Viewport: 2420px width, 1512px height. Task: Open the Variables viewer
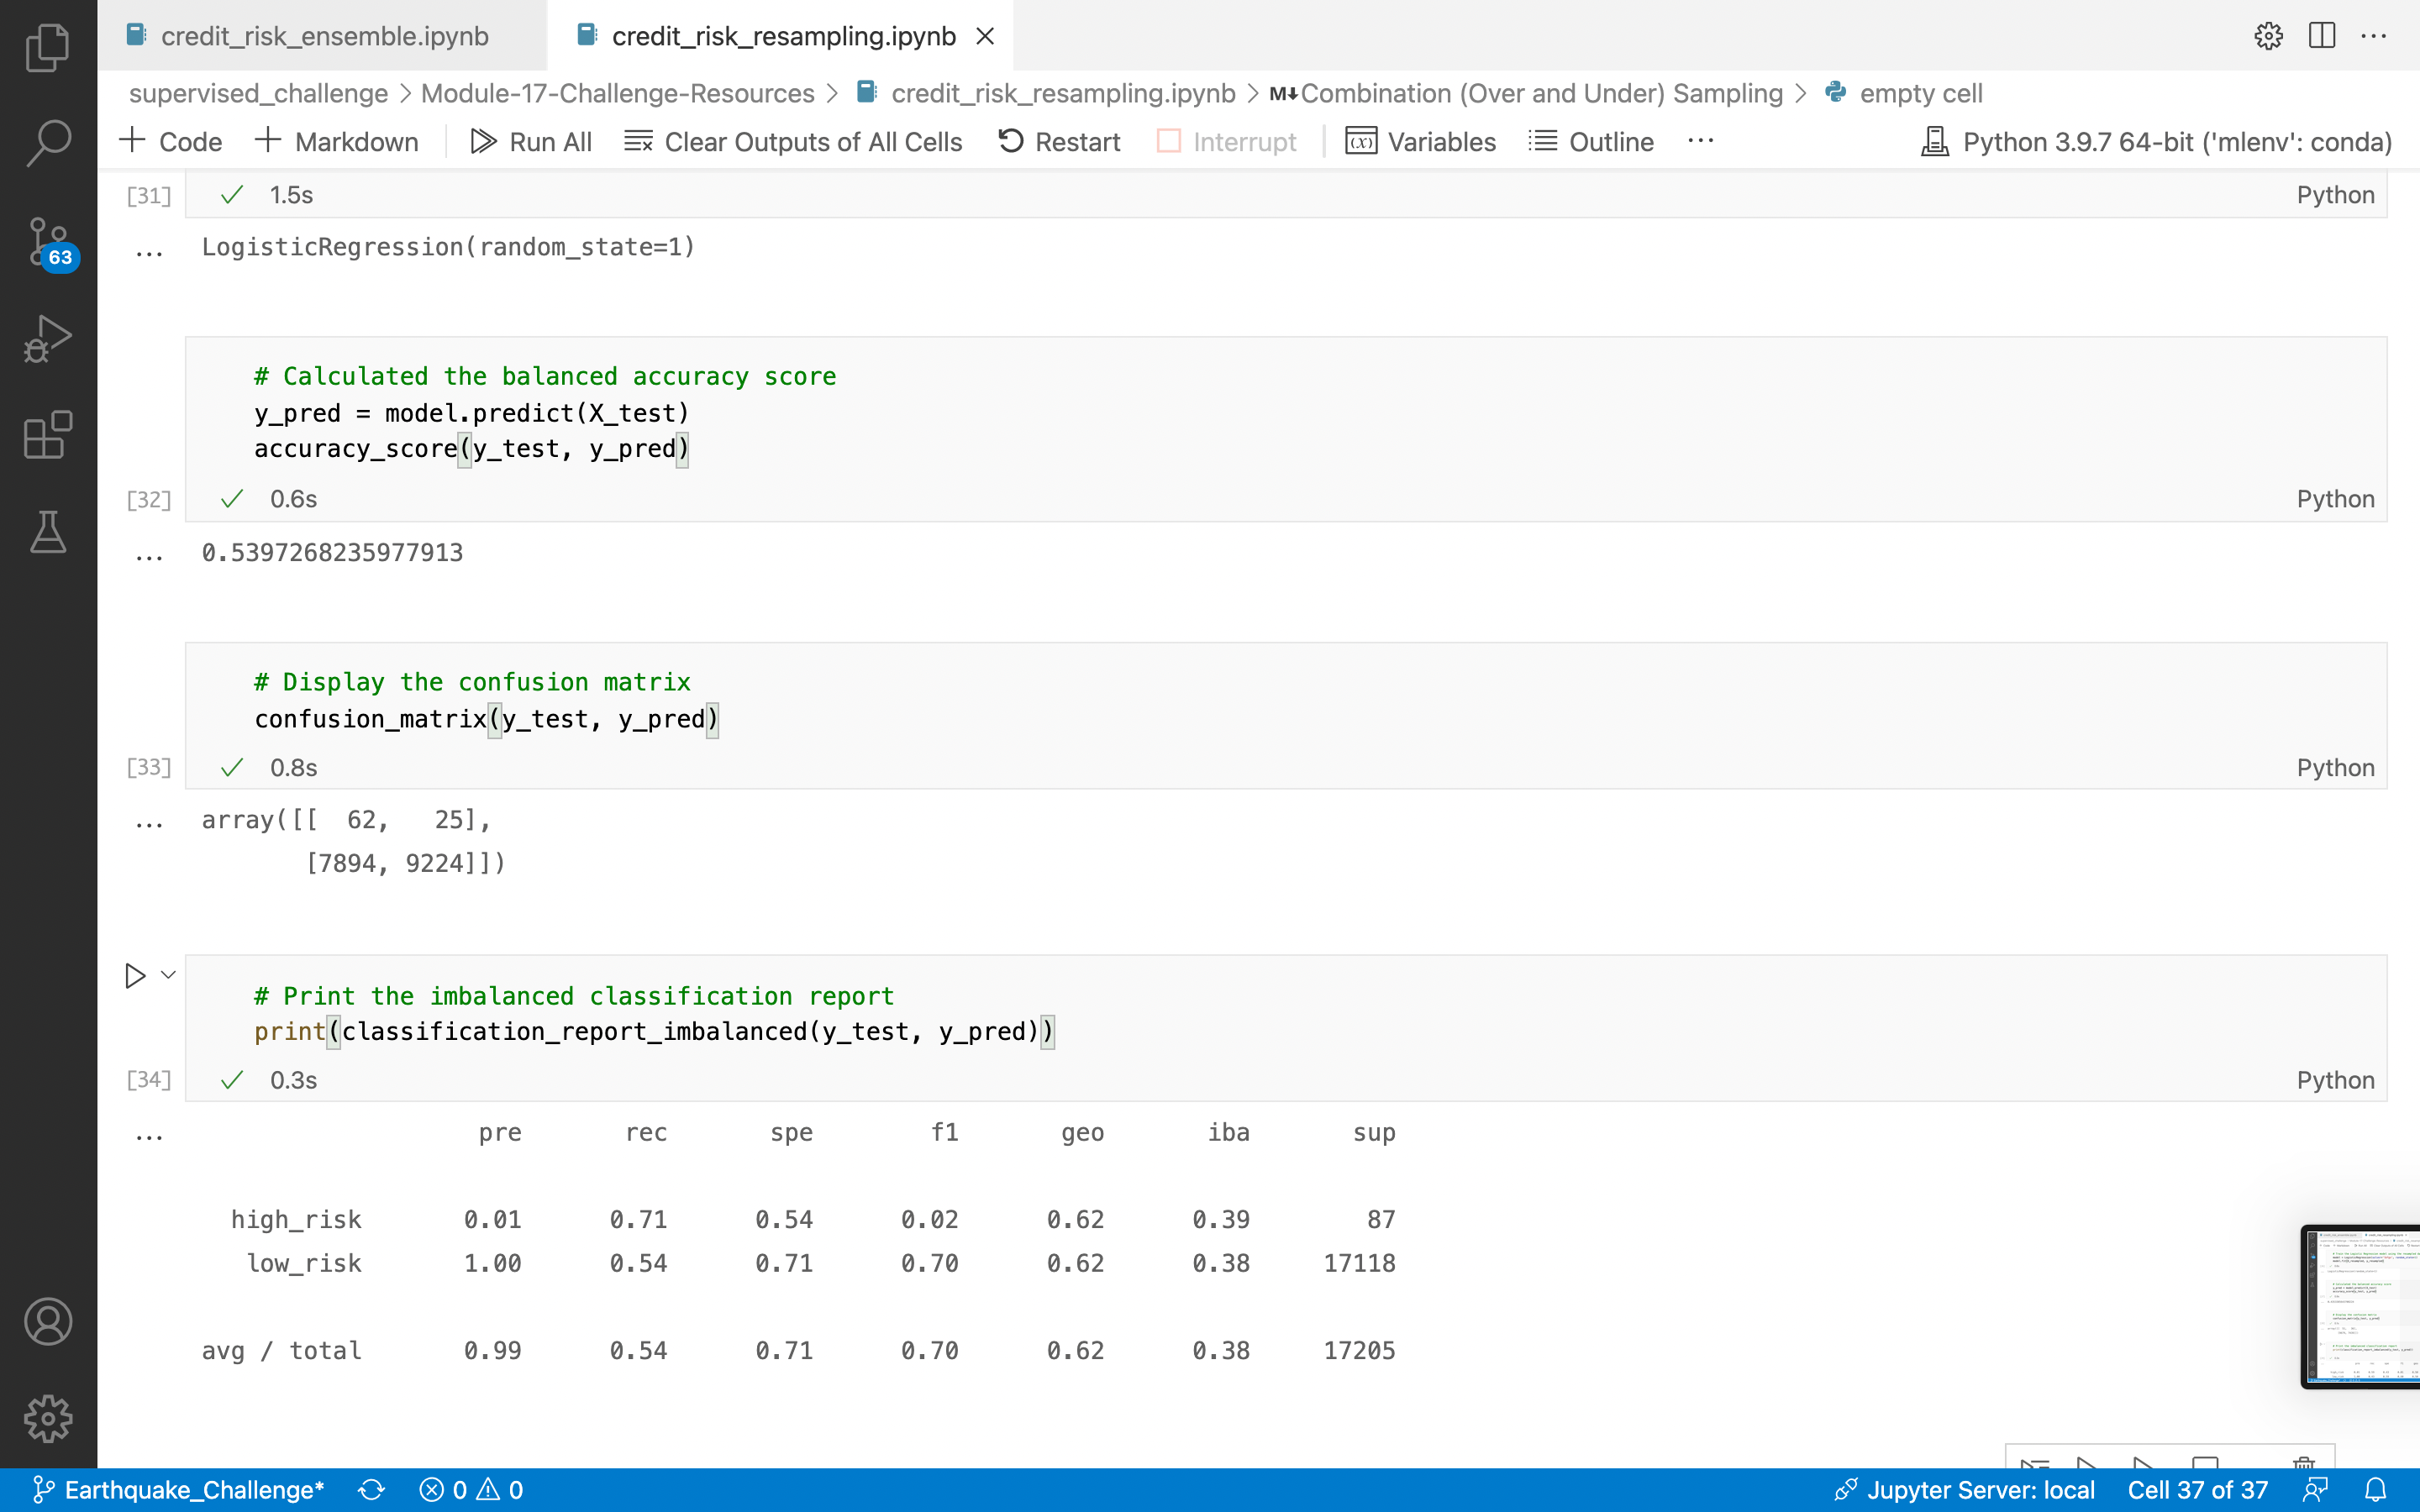click(x=1421, y=141)
